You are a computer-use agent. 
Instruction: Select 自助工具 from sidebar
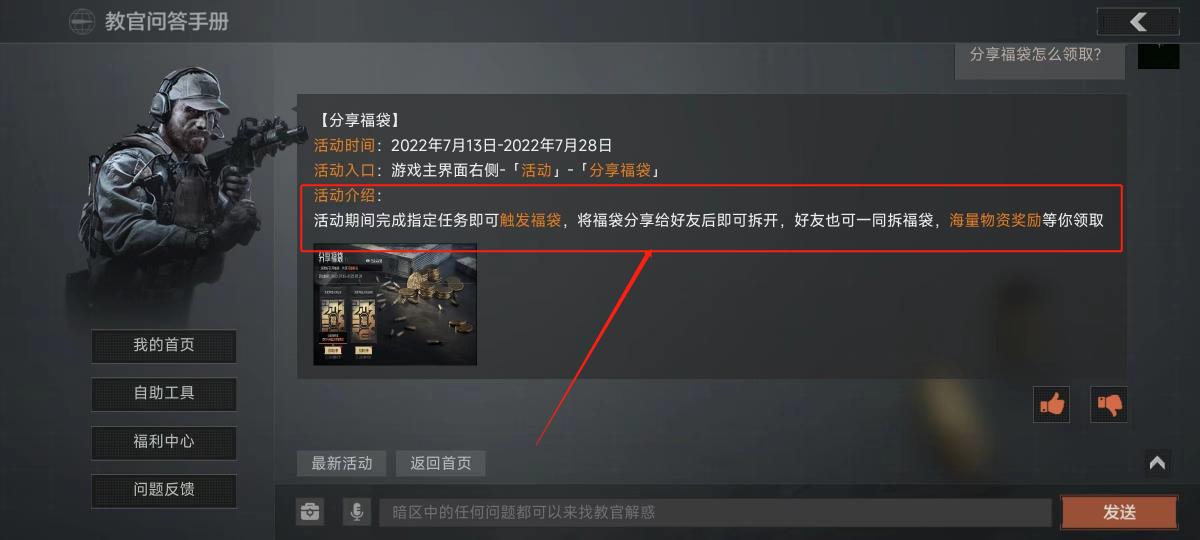tap(164, 394)
